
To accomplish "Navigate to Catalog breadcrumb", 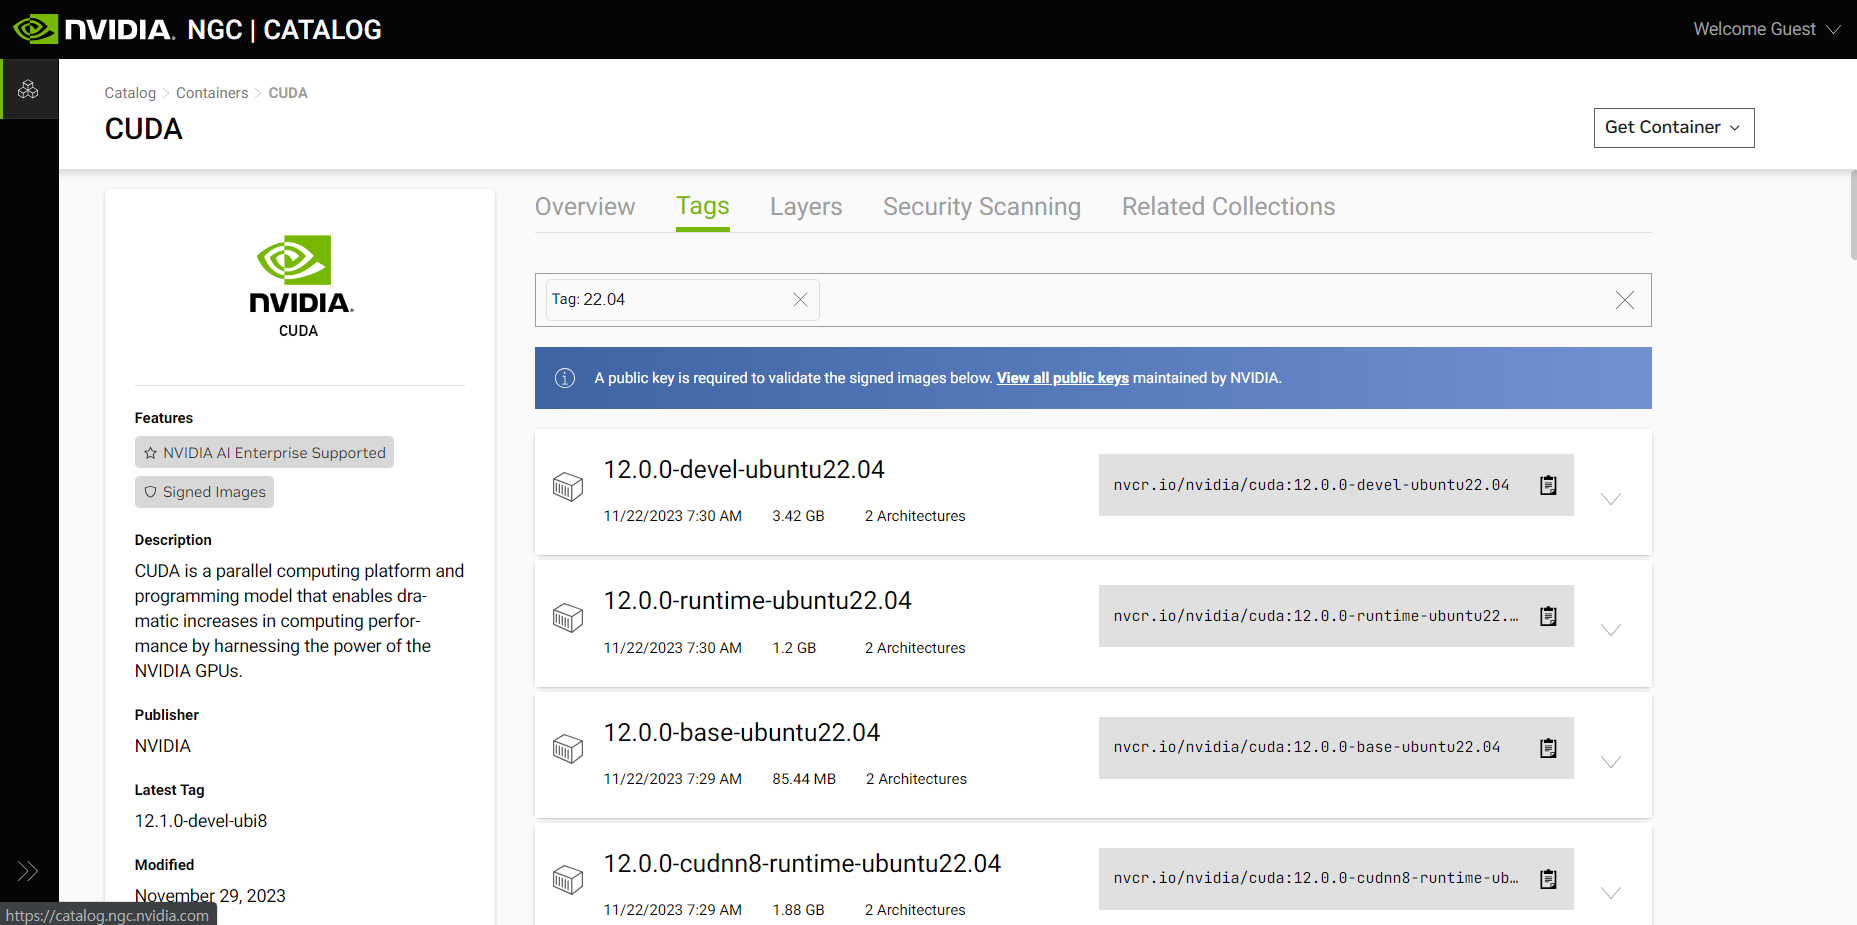I will (130, 93).
